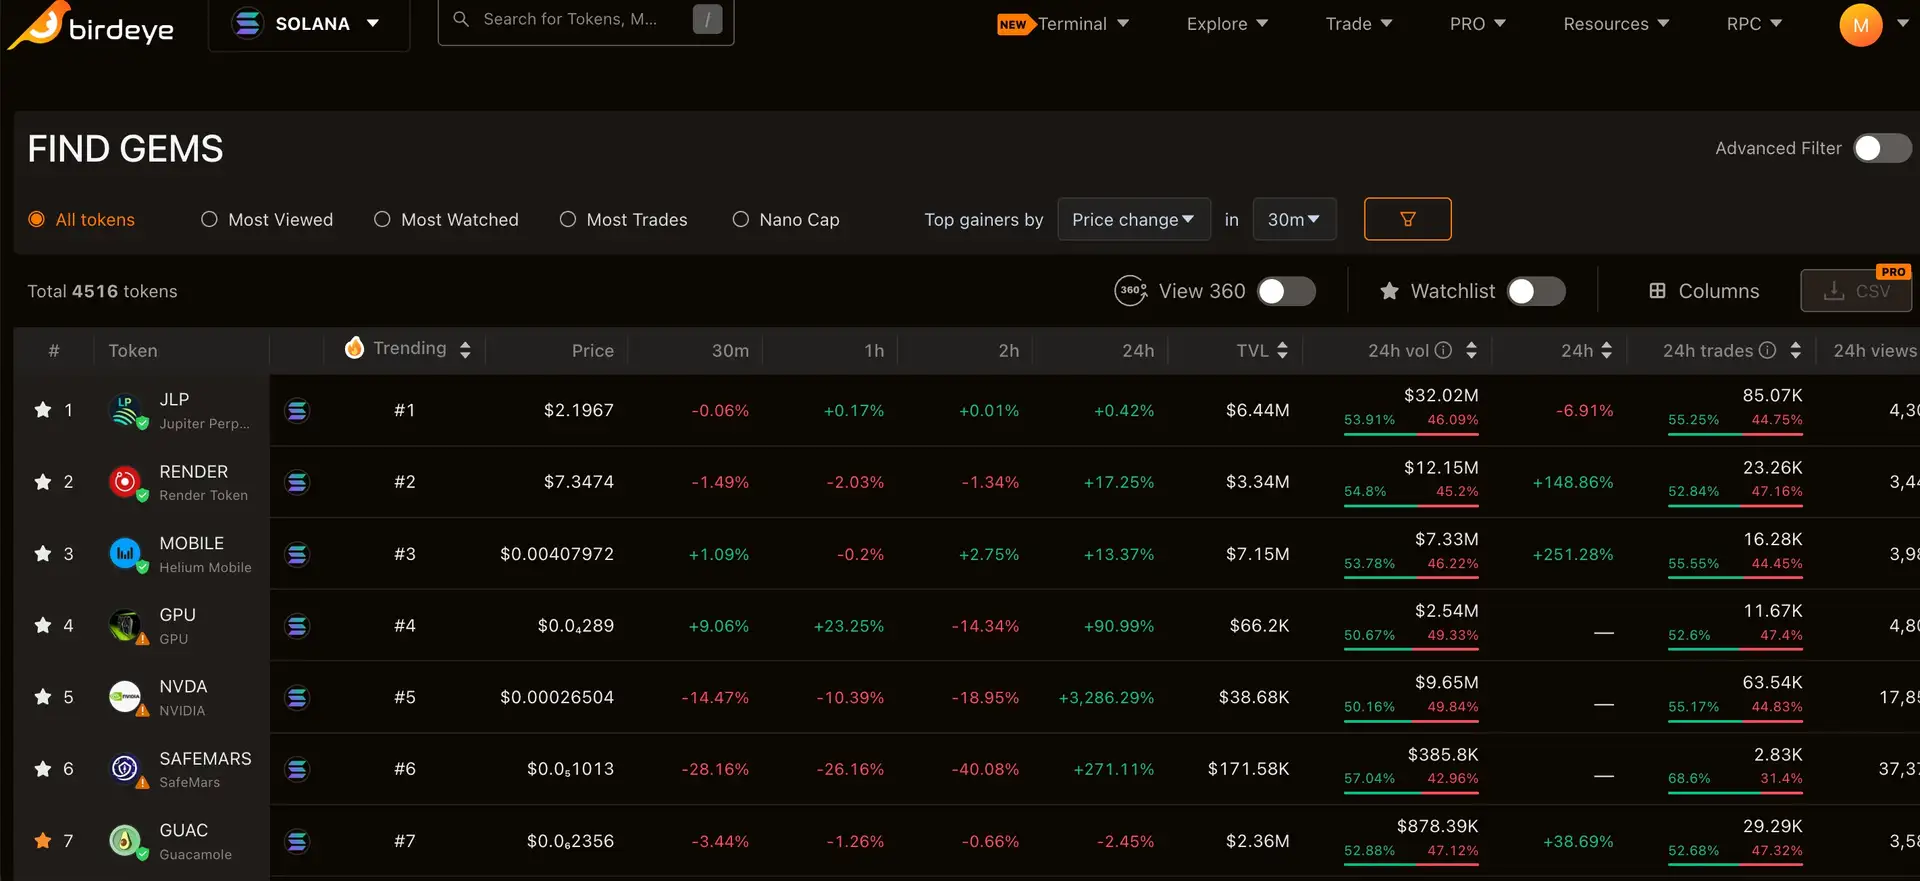
Task: Click the token search field
Action: click(571, 20)
